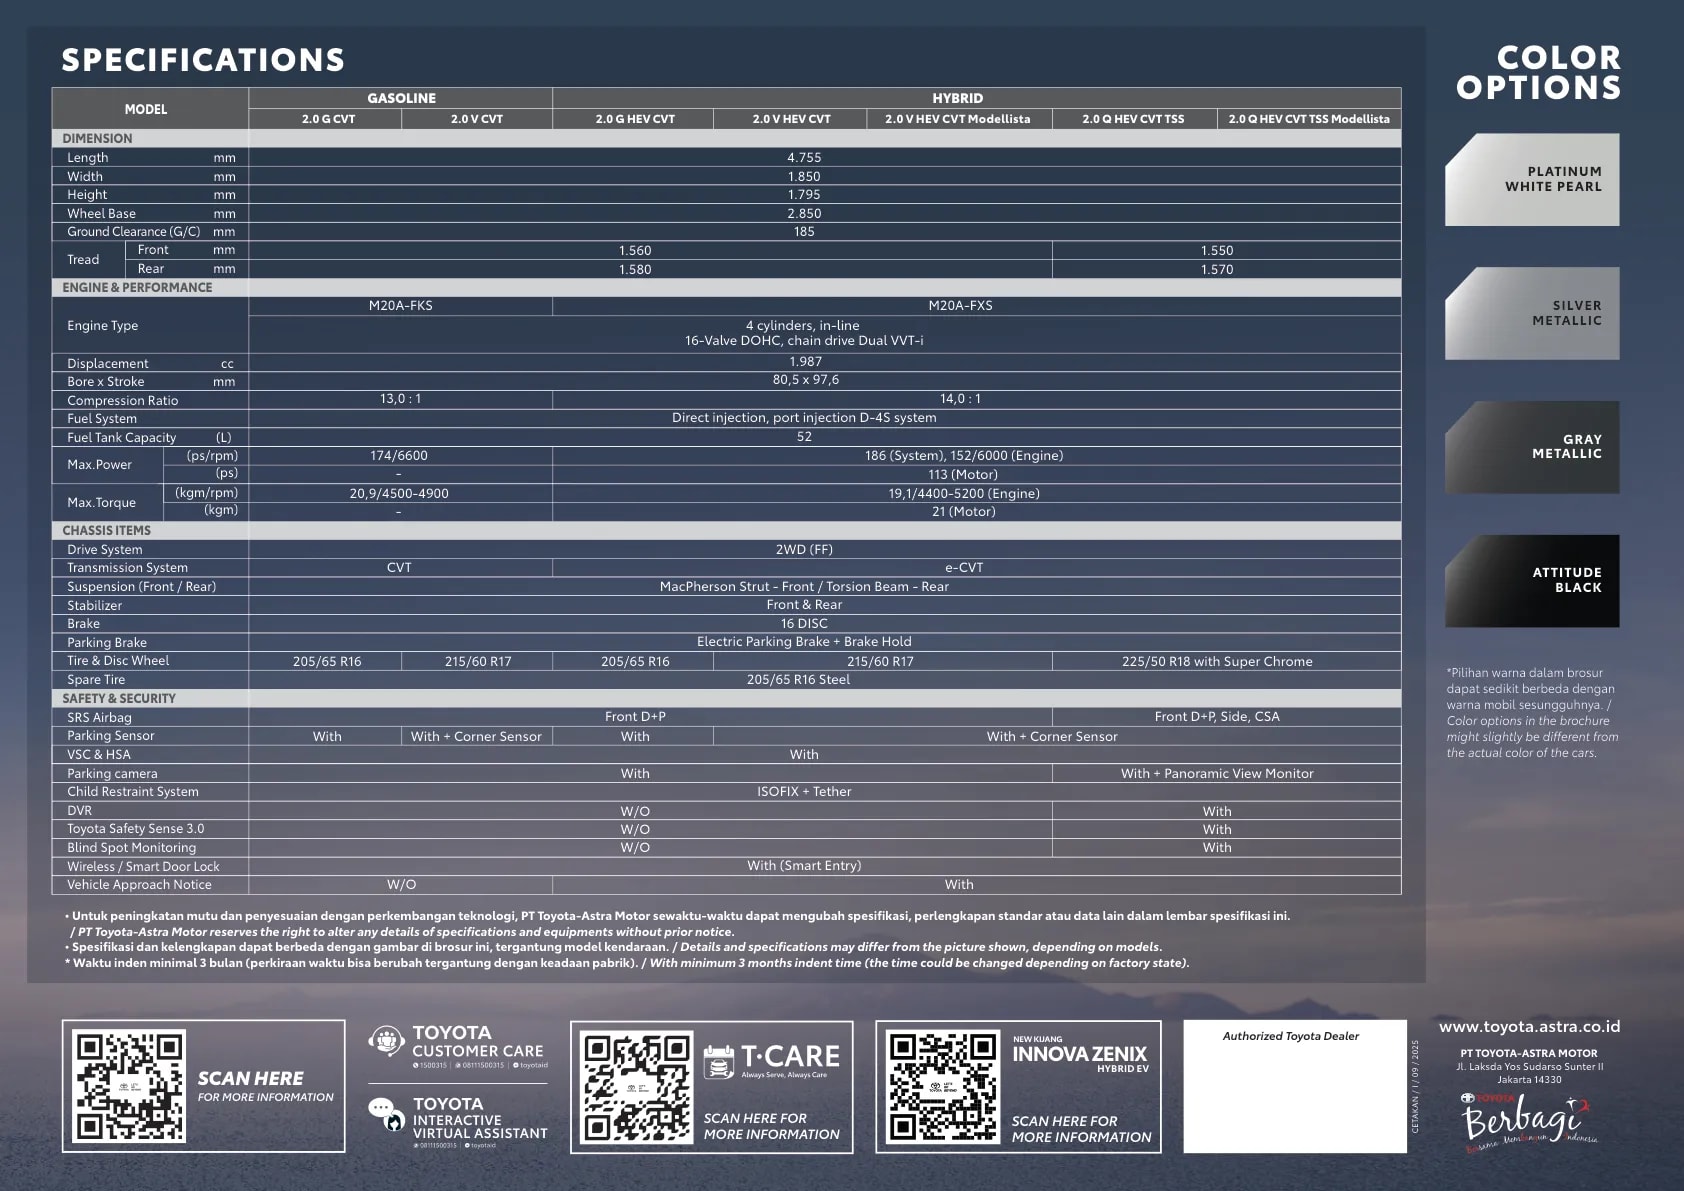1684x1191 pixels.
Task: Click the "Blind Spot Monitoring" row label
Action: [131, 848]
